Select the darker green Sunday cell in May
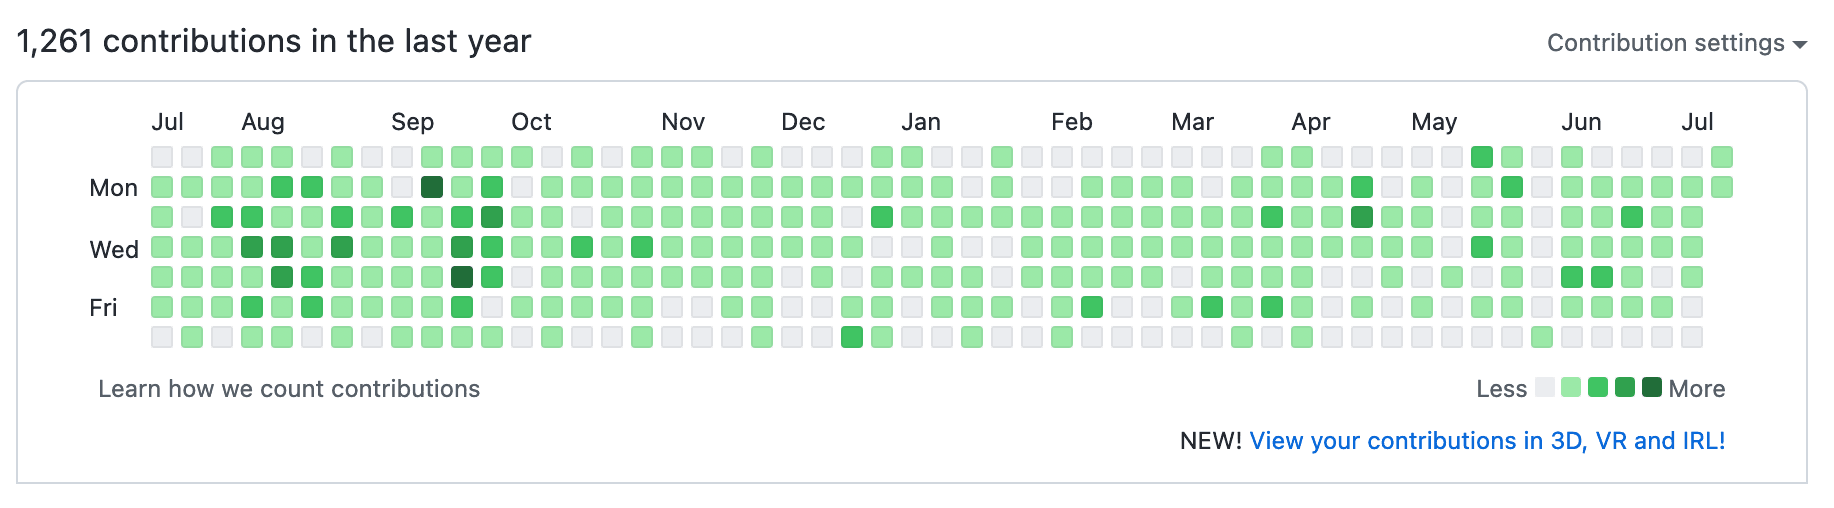The image size is (1834, 508). (x=1482, y=157)
